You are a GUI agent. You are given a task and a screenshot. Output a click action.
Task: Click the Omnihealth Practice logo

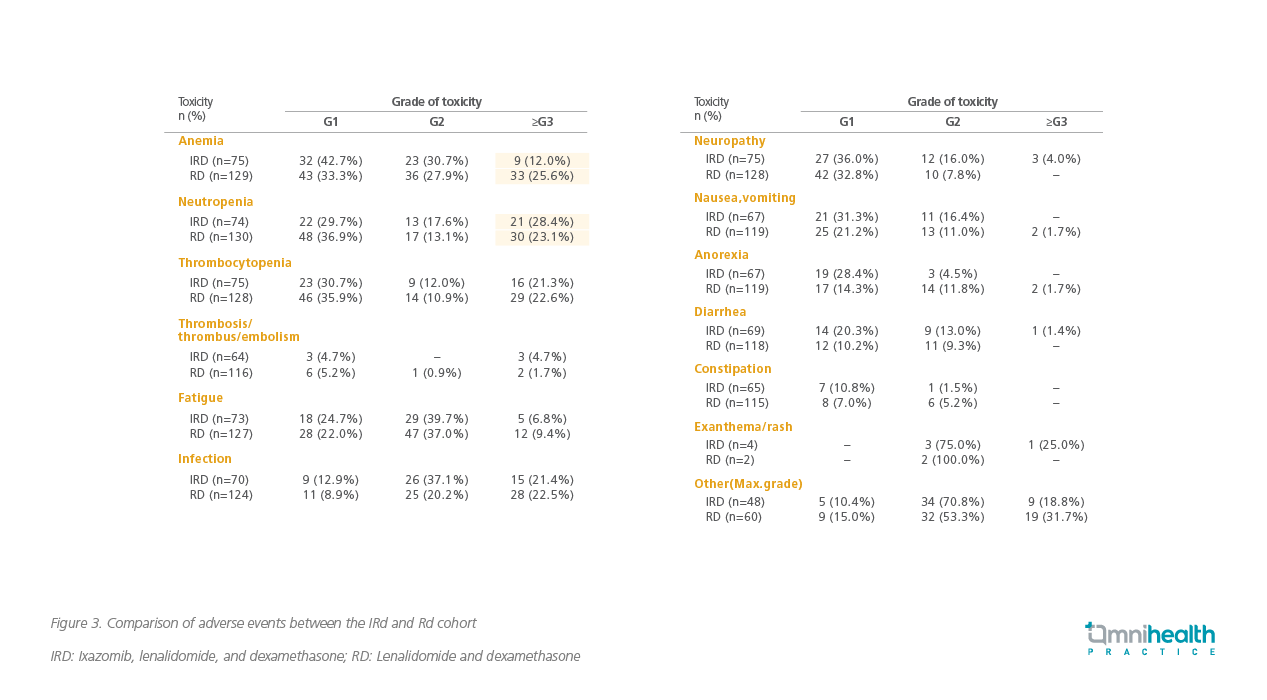point(1150,638)
